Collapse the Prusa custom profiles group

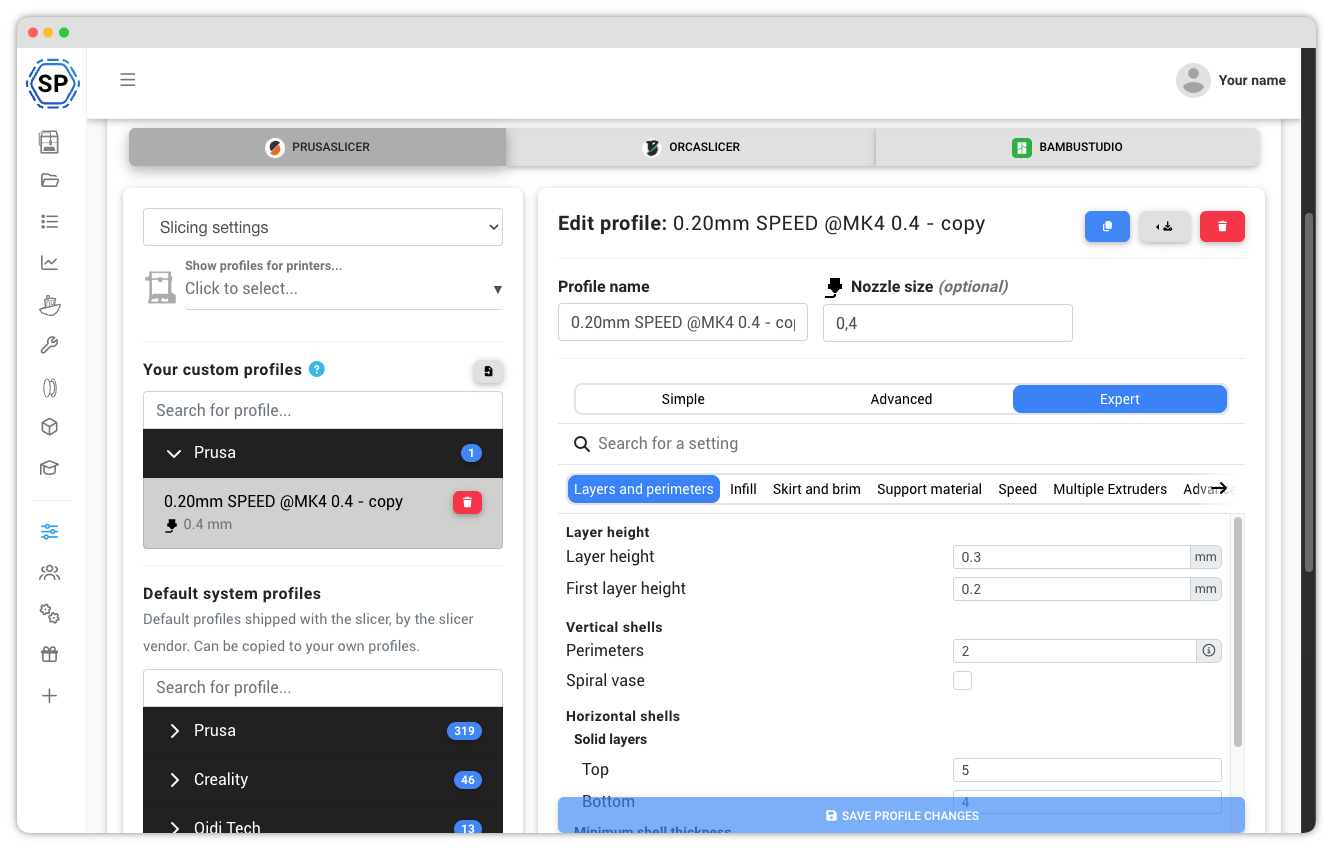[x=172, y=452]
